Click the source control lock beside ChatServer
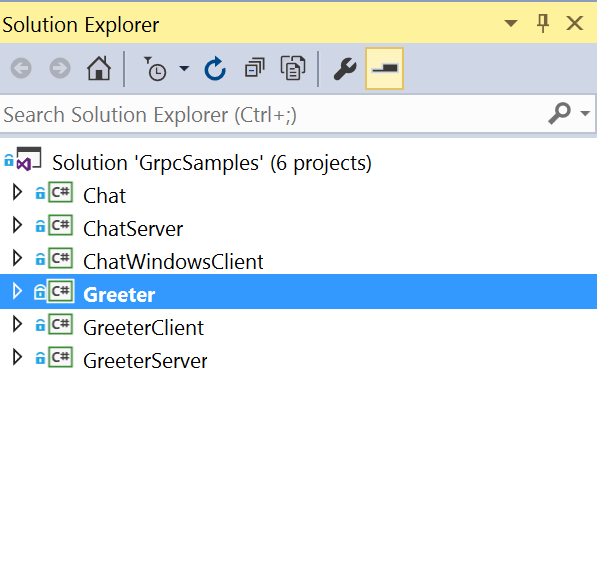597x561 pixels. [40, 226]
